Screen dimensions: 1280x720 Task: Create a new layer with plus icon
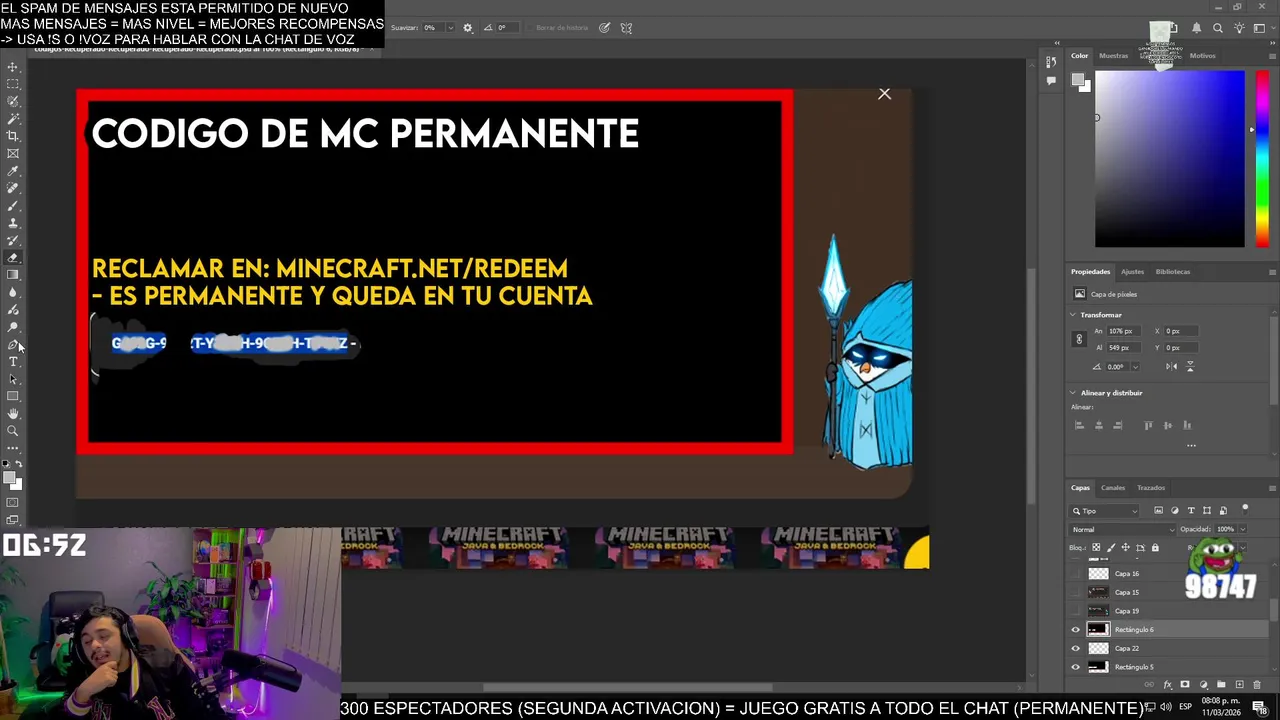1239,684
